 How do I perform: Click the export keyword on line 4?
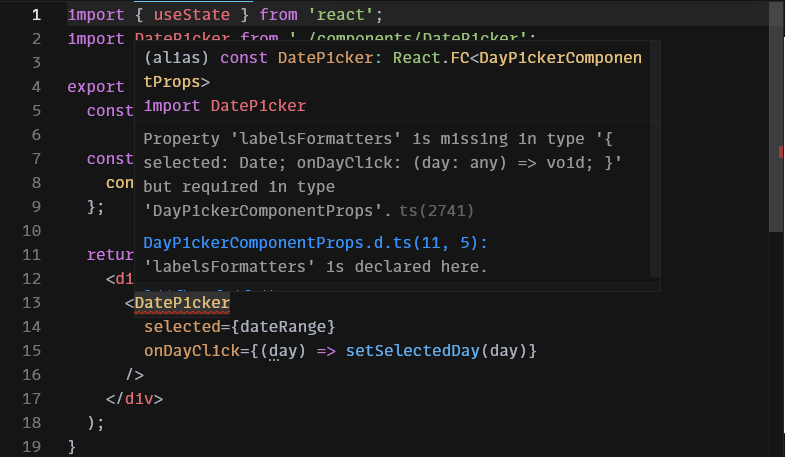[96, 87]
